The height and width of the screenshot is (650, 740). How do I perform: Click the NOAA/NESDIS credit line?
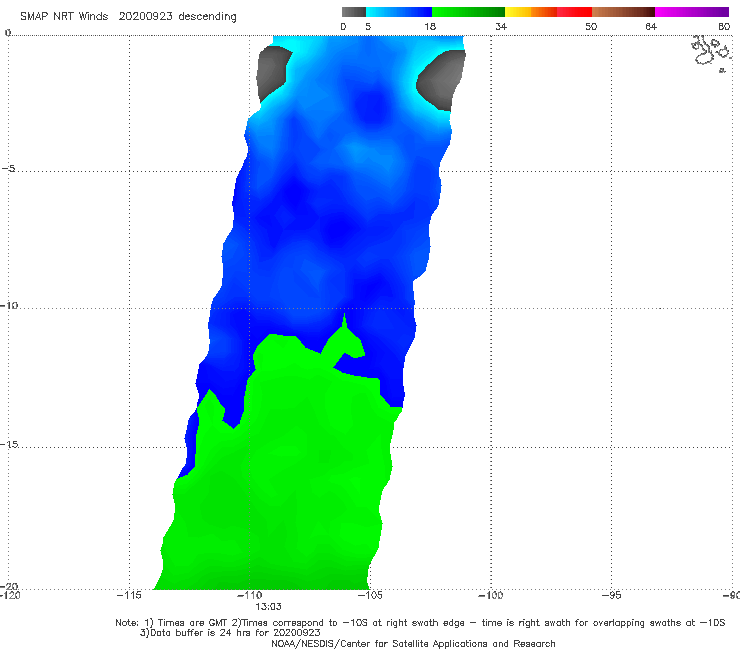tap(413, 644)
